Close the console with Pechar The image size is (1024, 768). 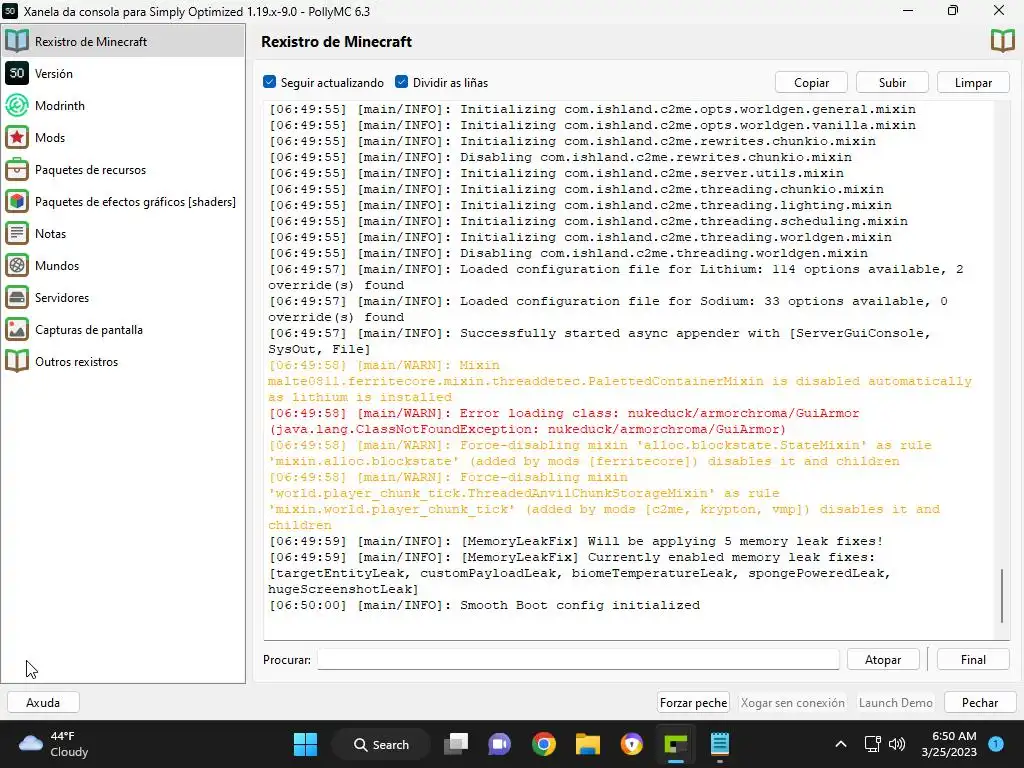(980, 703)
